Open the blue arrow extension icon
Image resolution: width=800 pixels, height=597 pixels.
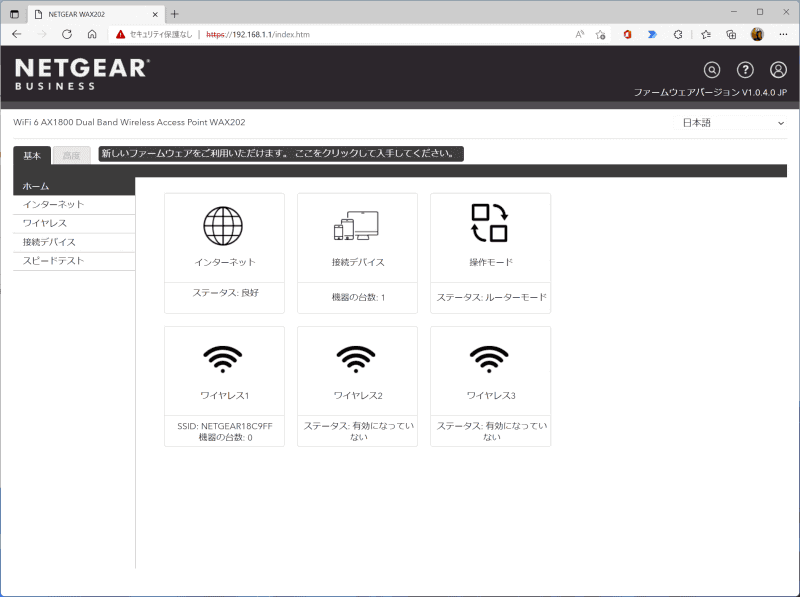tap(652, 34)
